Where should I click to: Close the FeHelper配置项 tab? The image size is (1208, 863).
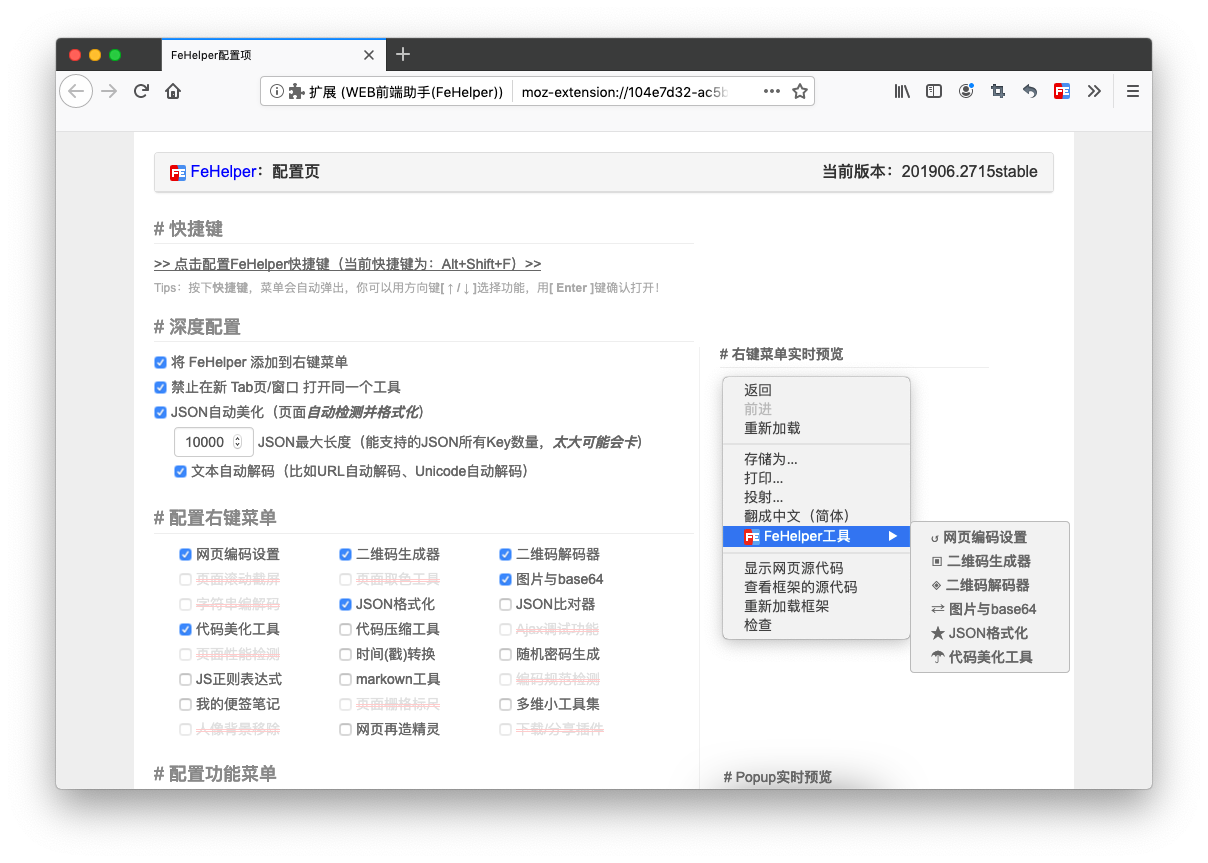369,55
